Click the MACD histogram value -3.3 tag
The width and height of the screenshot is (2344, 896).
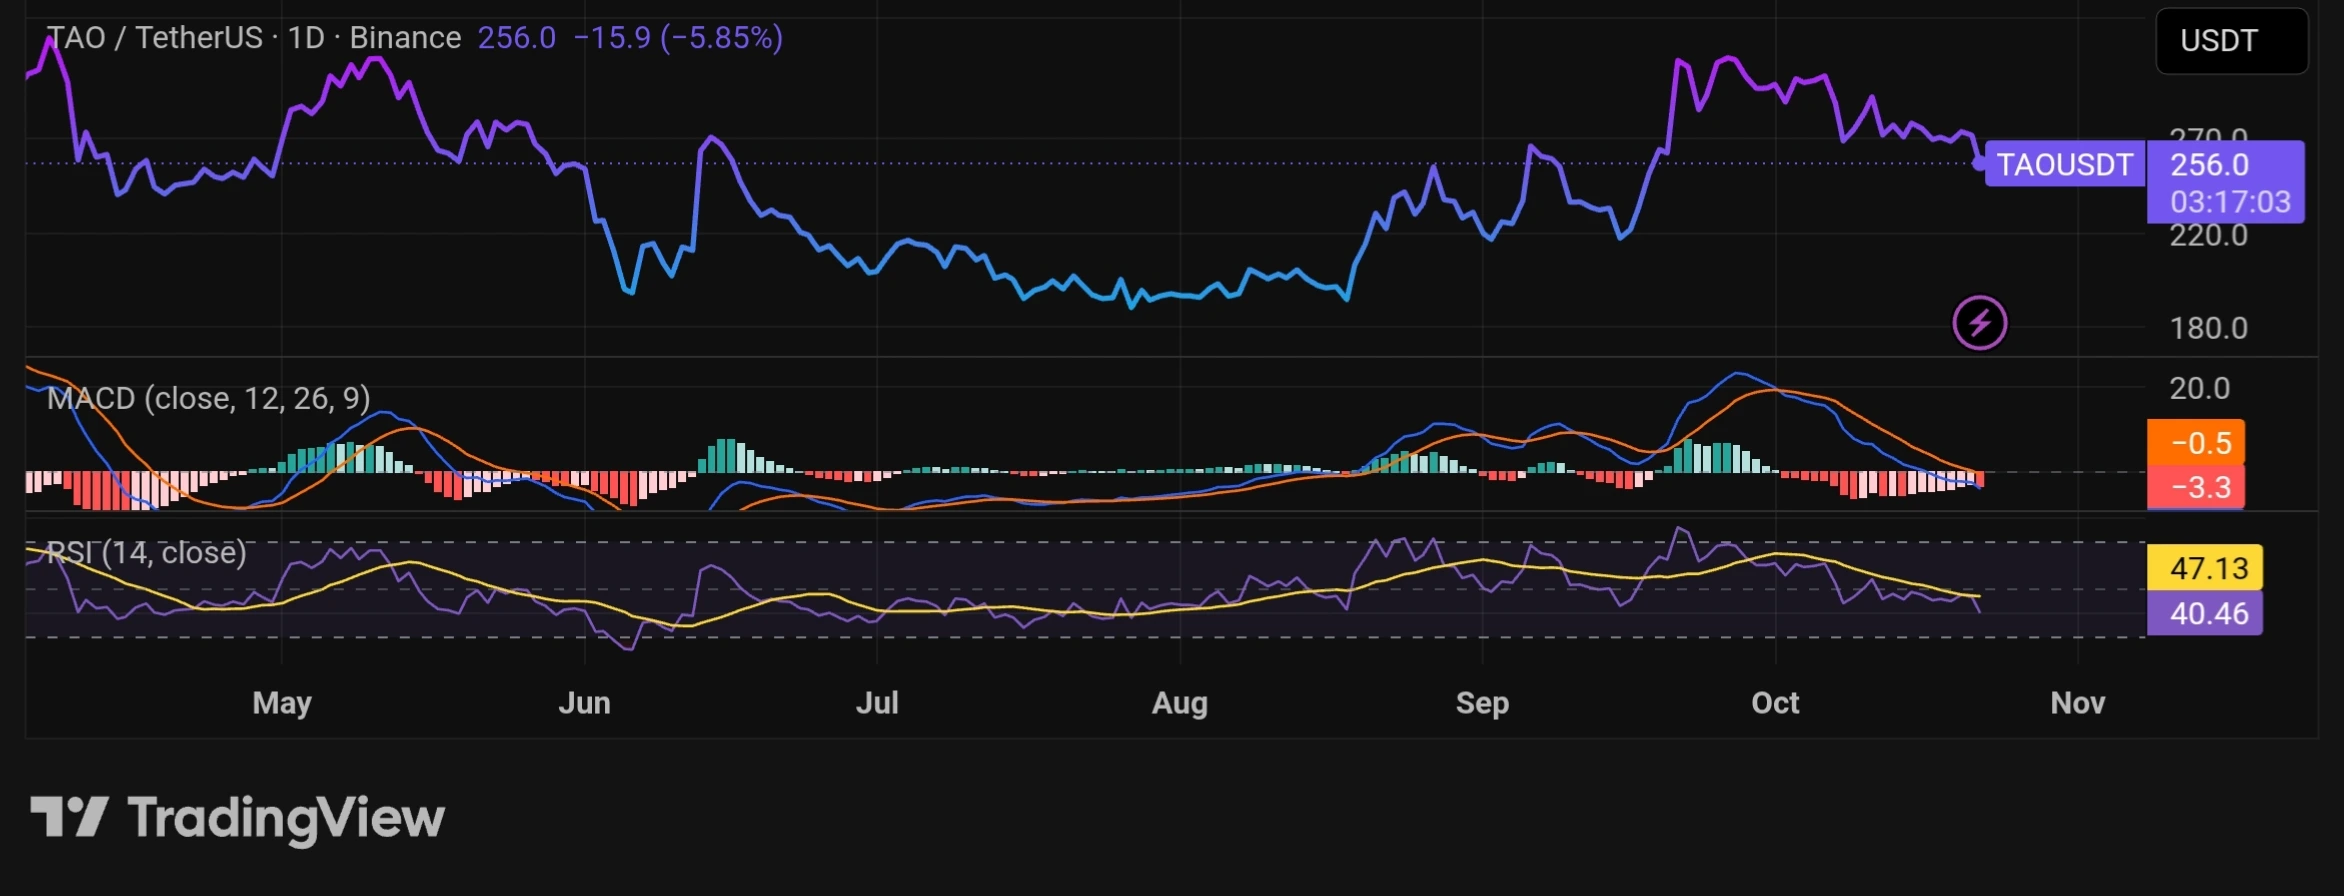[2196, 487]
